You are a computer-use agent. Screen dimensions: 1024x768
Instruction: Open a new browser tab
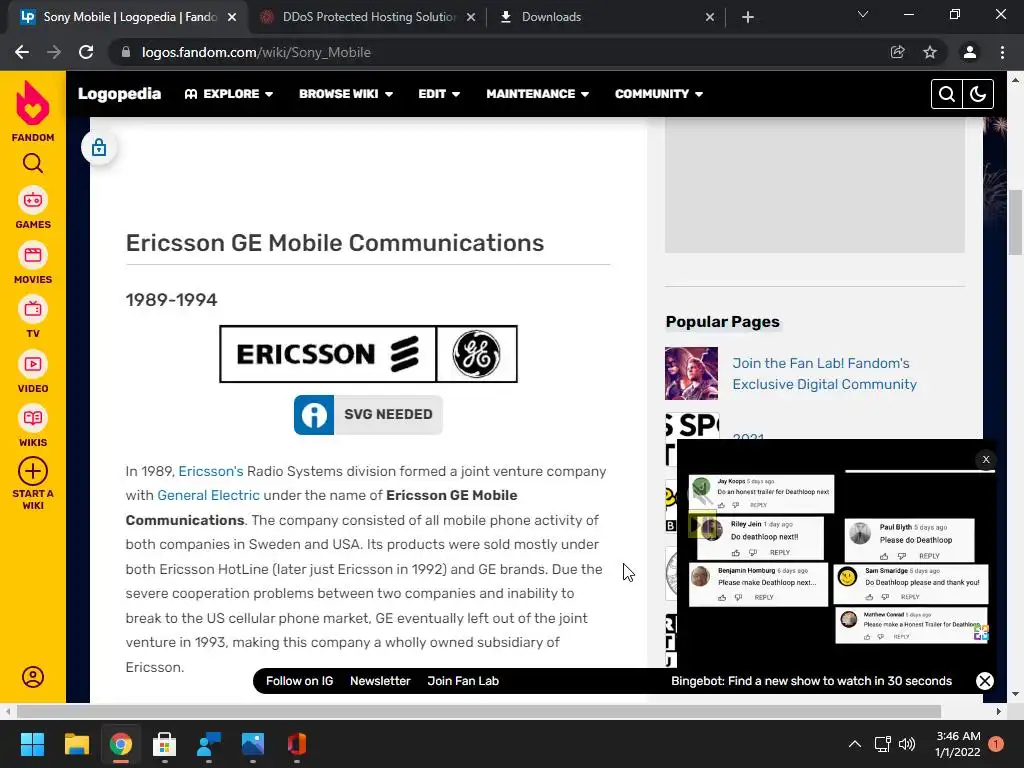748,17
